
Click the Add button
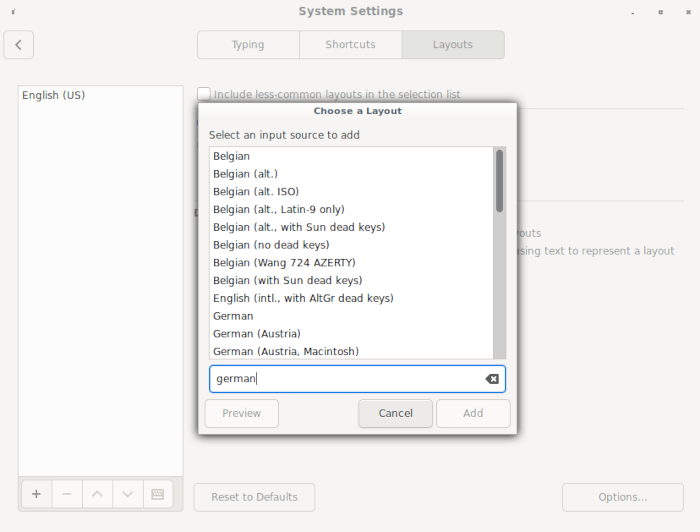[473, 413]
